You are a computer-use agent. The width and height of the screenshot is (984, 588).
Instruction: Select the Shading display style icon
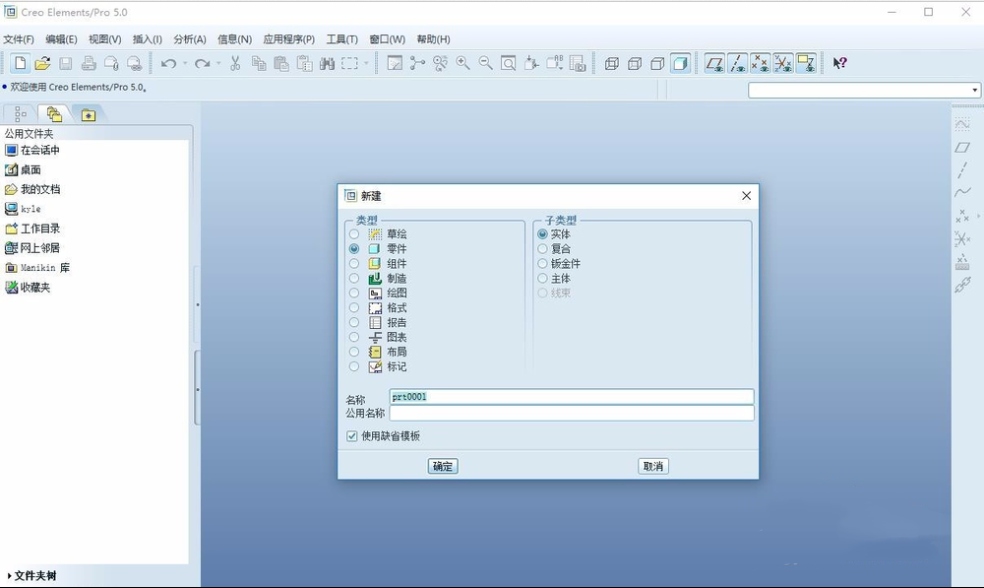click(x=680, y=63)
